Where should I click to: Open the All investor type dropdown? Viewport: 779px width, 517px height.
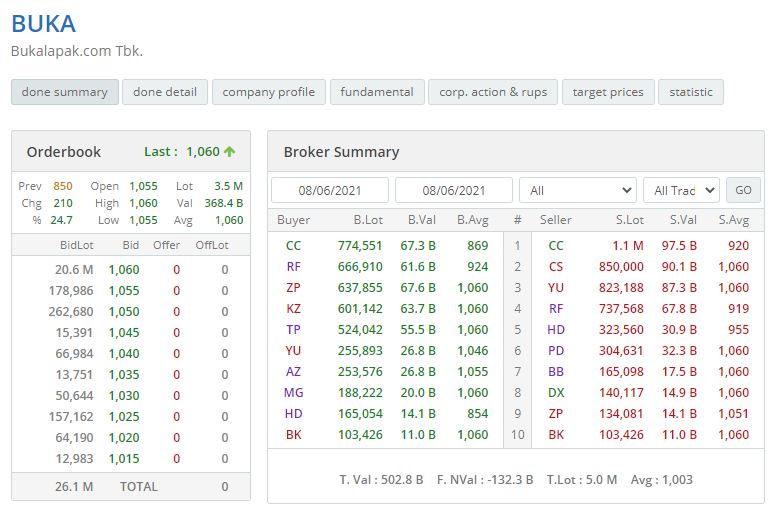click(578, 190)
